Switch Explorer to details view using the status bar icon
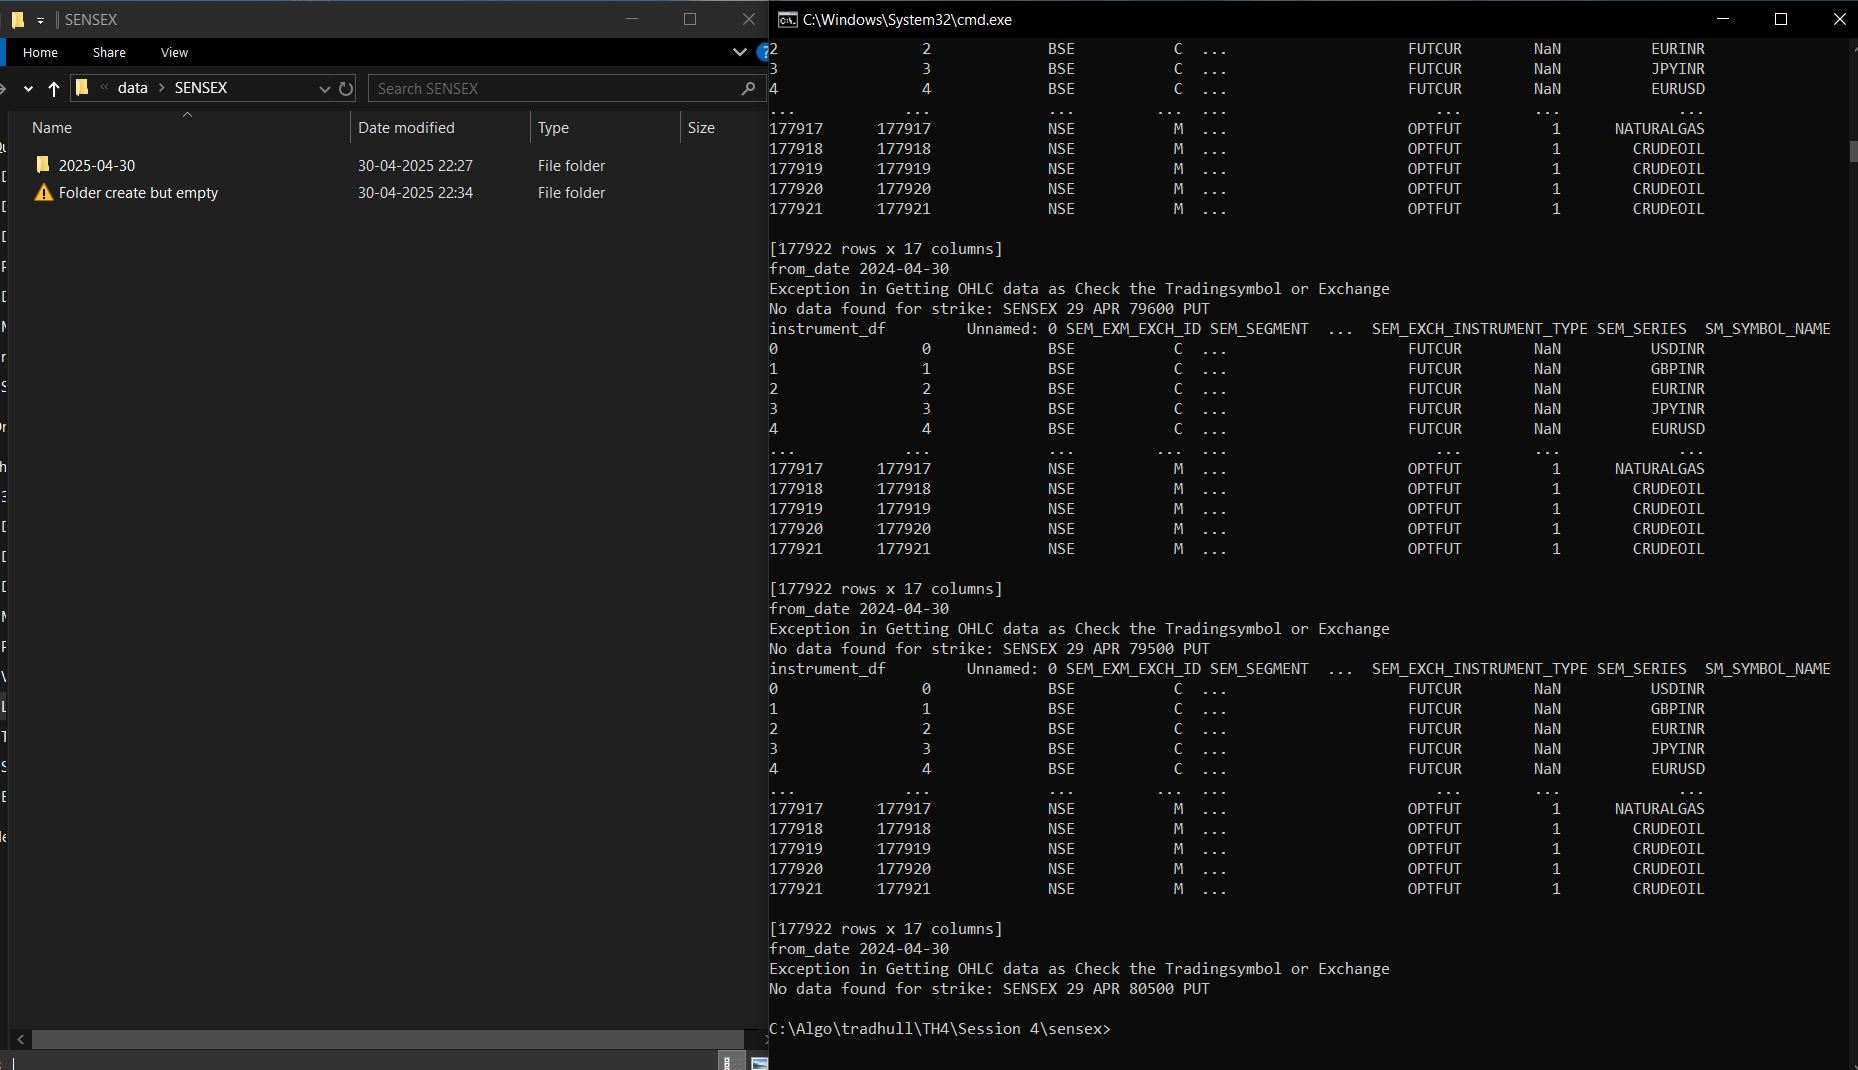Screen dimensions: 1858x1070 click(728, 1062)
